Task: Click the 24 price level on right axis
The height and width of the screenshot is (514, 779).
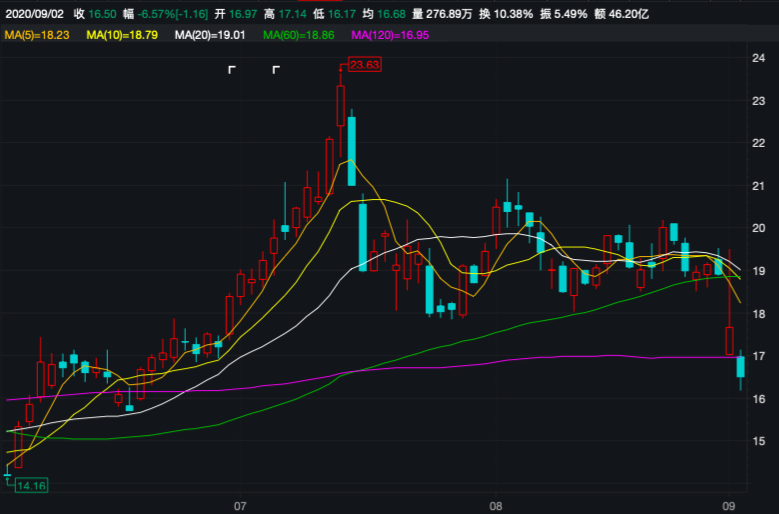Action: coord(758,58)
